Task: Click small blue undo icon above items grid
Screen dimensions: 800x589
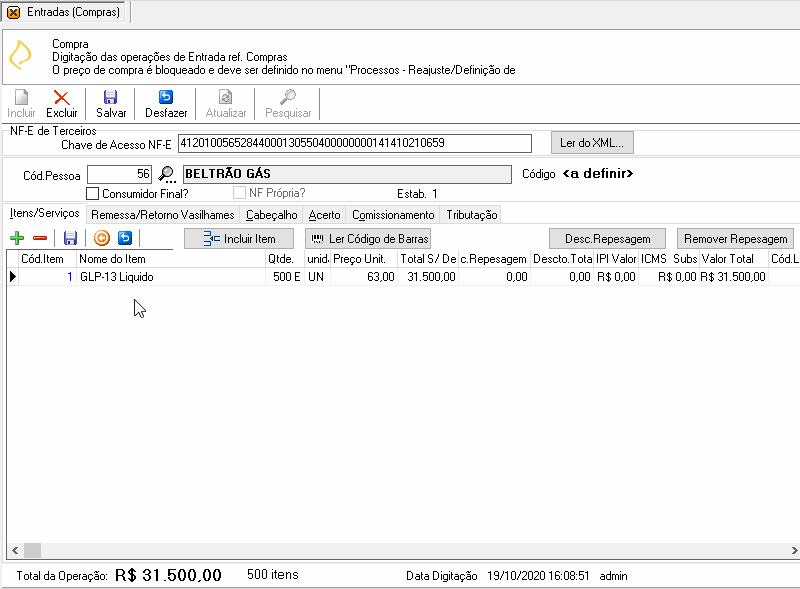Action: click(125, 238)
